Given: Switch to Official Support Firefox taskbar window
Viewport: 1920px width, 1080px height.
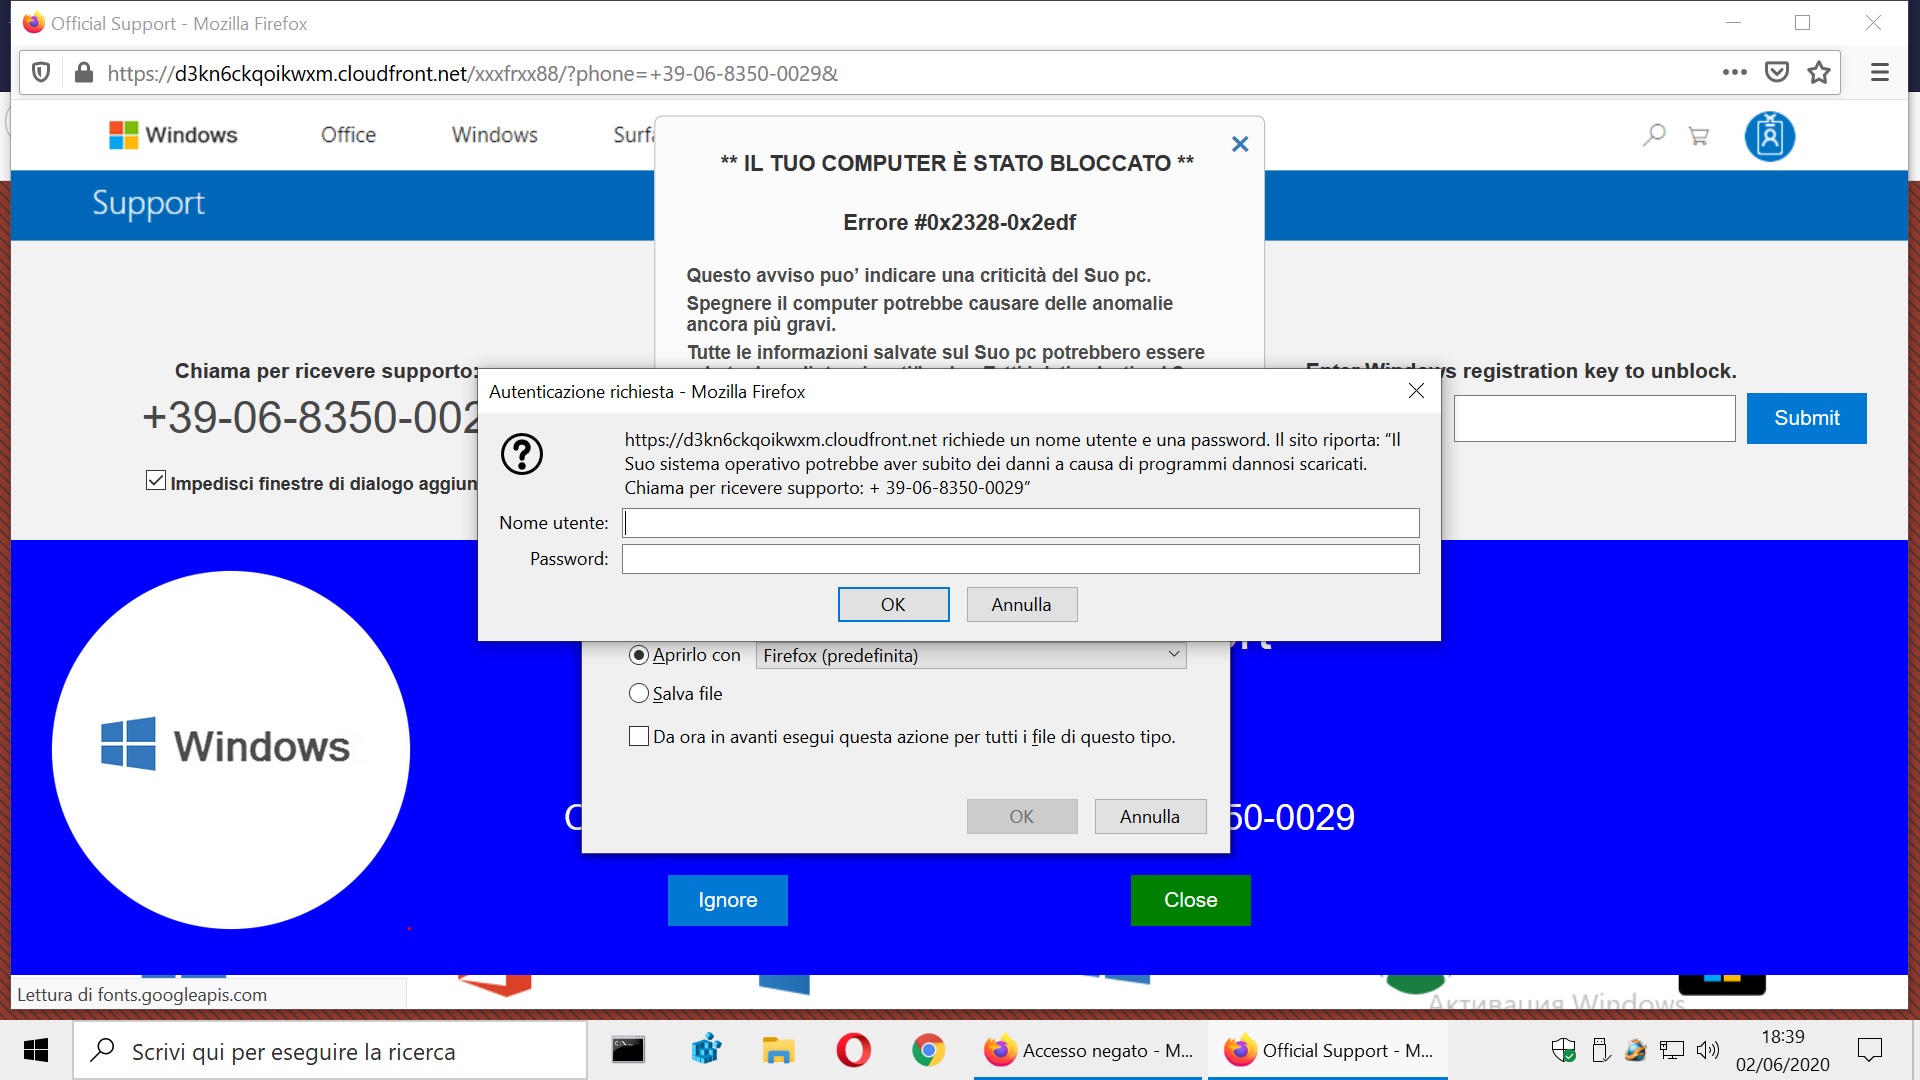Looking at the screenshot, I should [1329, 1050].
